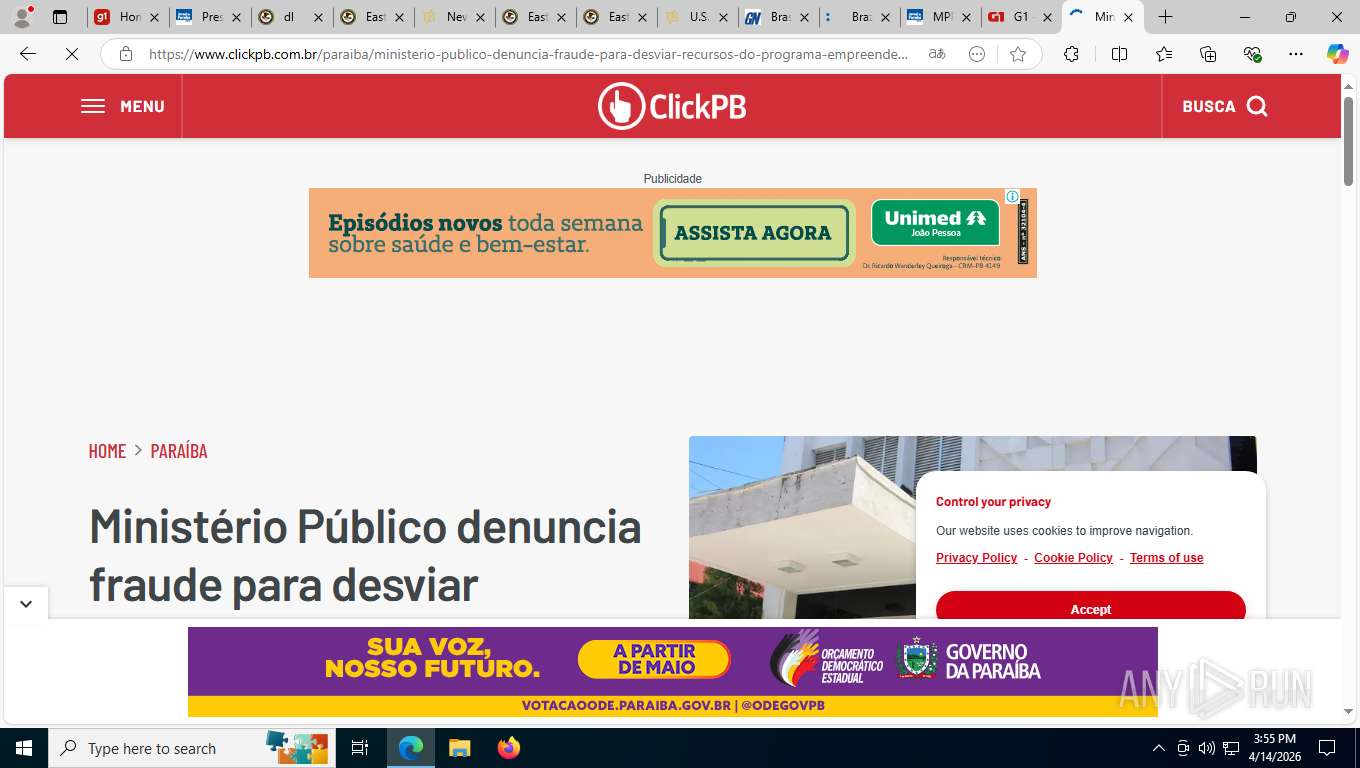This screenshot has height=768, width=1360.
Task: Click the ClickPB logo
Action: pyautogui.click(x=672, y=106)
